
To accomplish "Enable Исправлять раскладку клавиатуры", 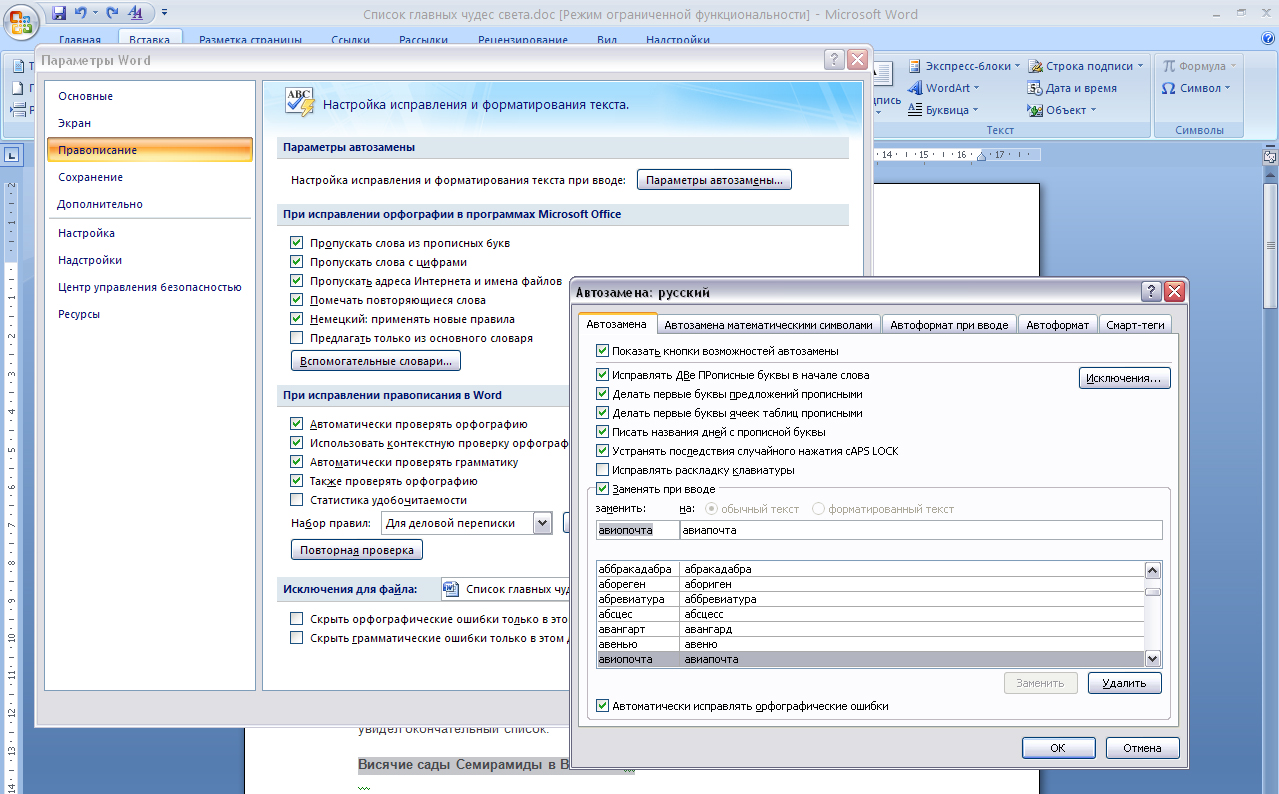I will [x=602, y=470].
